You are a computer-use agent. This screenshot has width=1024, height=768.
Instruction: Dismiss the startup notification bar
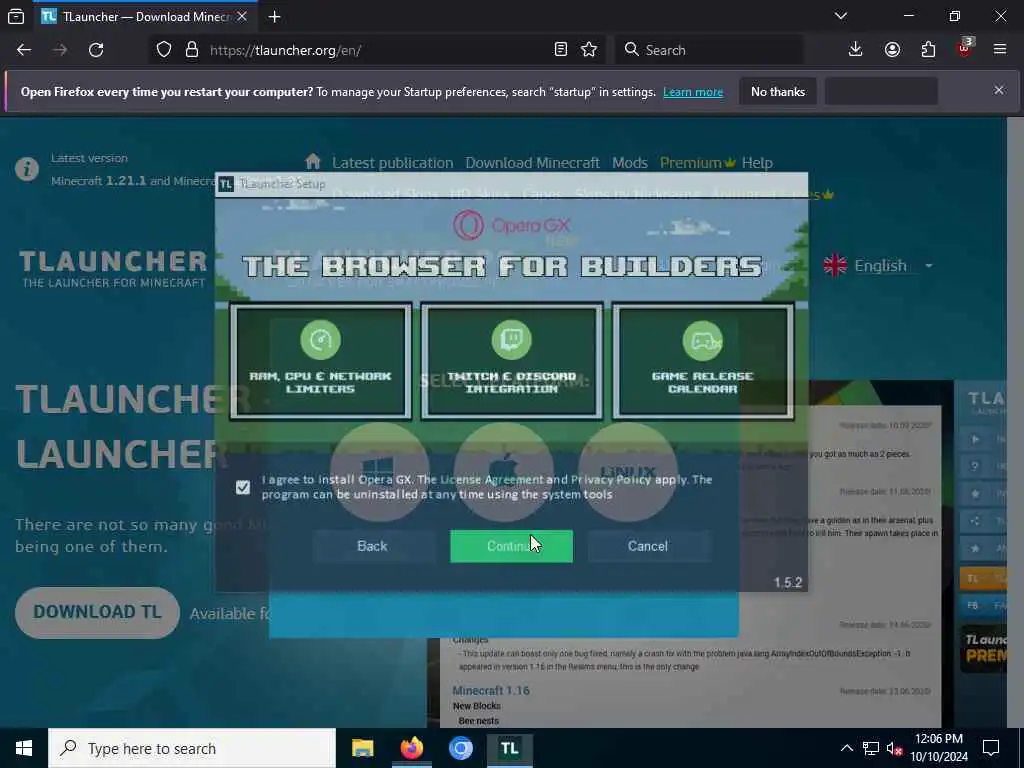pyautogui.click(x=999, y=90)
